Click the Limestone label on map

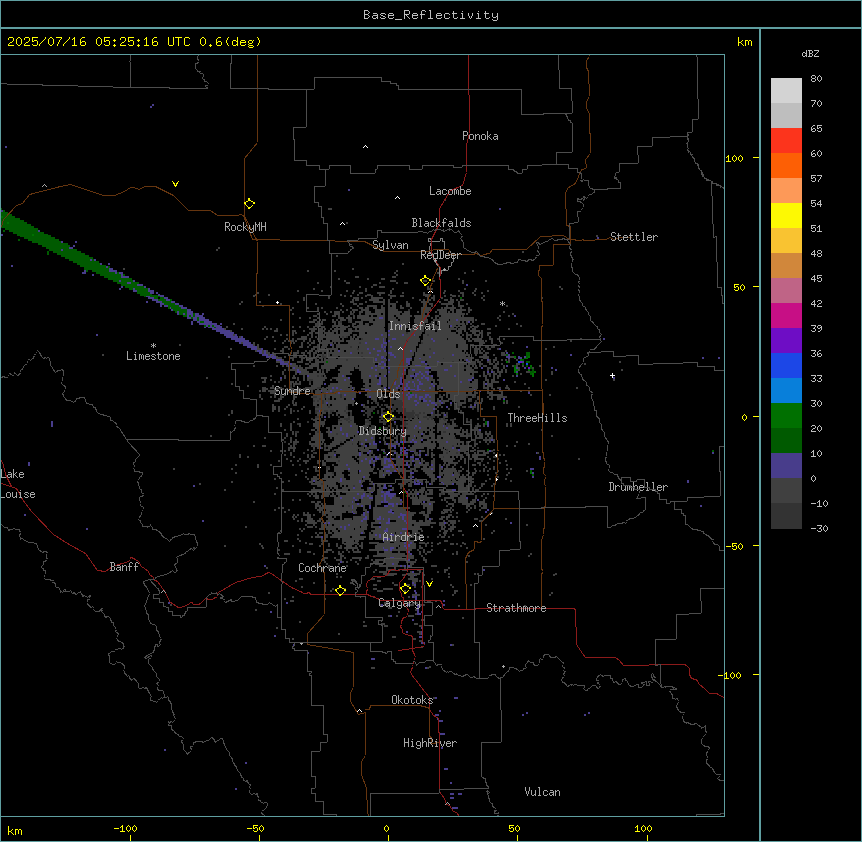coord(153,356)
